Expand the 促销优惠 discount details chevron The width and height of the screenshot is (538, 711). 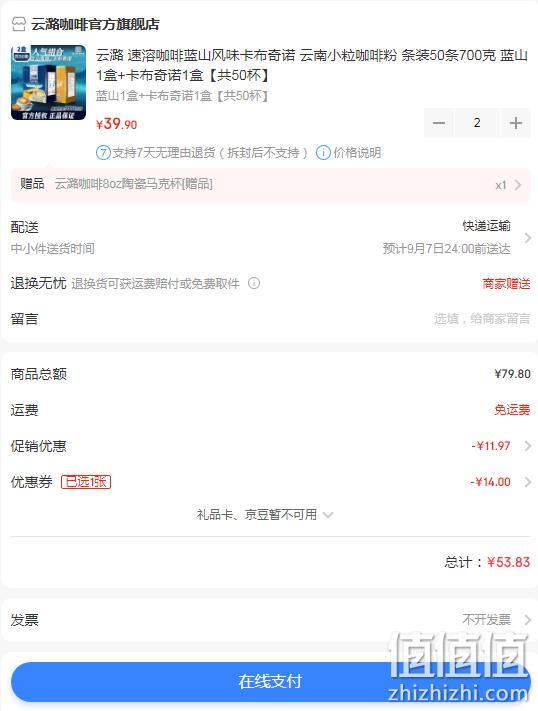pyautogui.click(x=528, y=446)
